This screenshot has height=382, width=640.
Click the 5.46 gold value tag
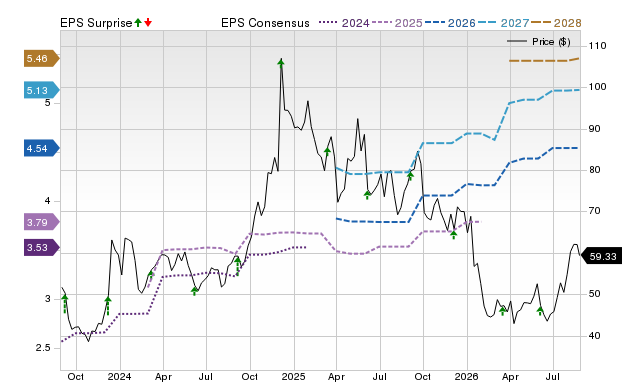41,58
